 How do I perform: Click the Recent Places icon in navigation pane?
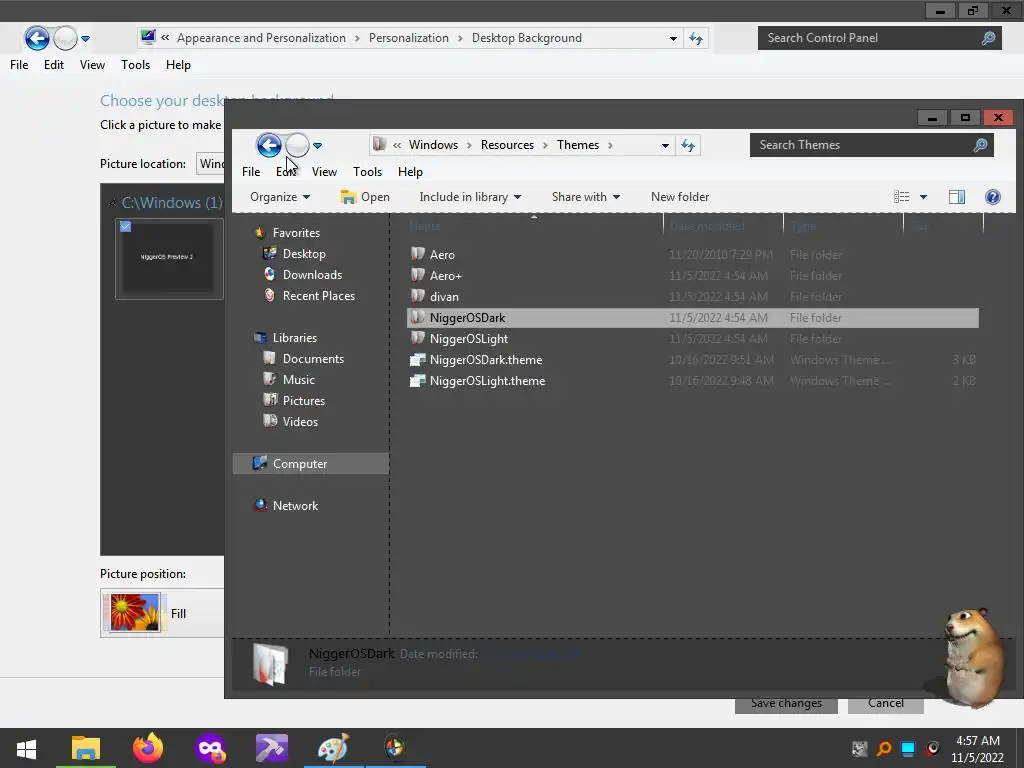point(269,295)
